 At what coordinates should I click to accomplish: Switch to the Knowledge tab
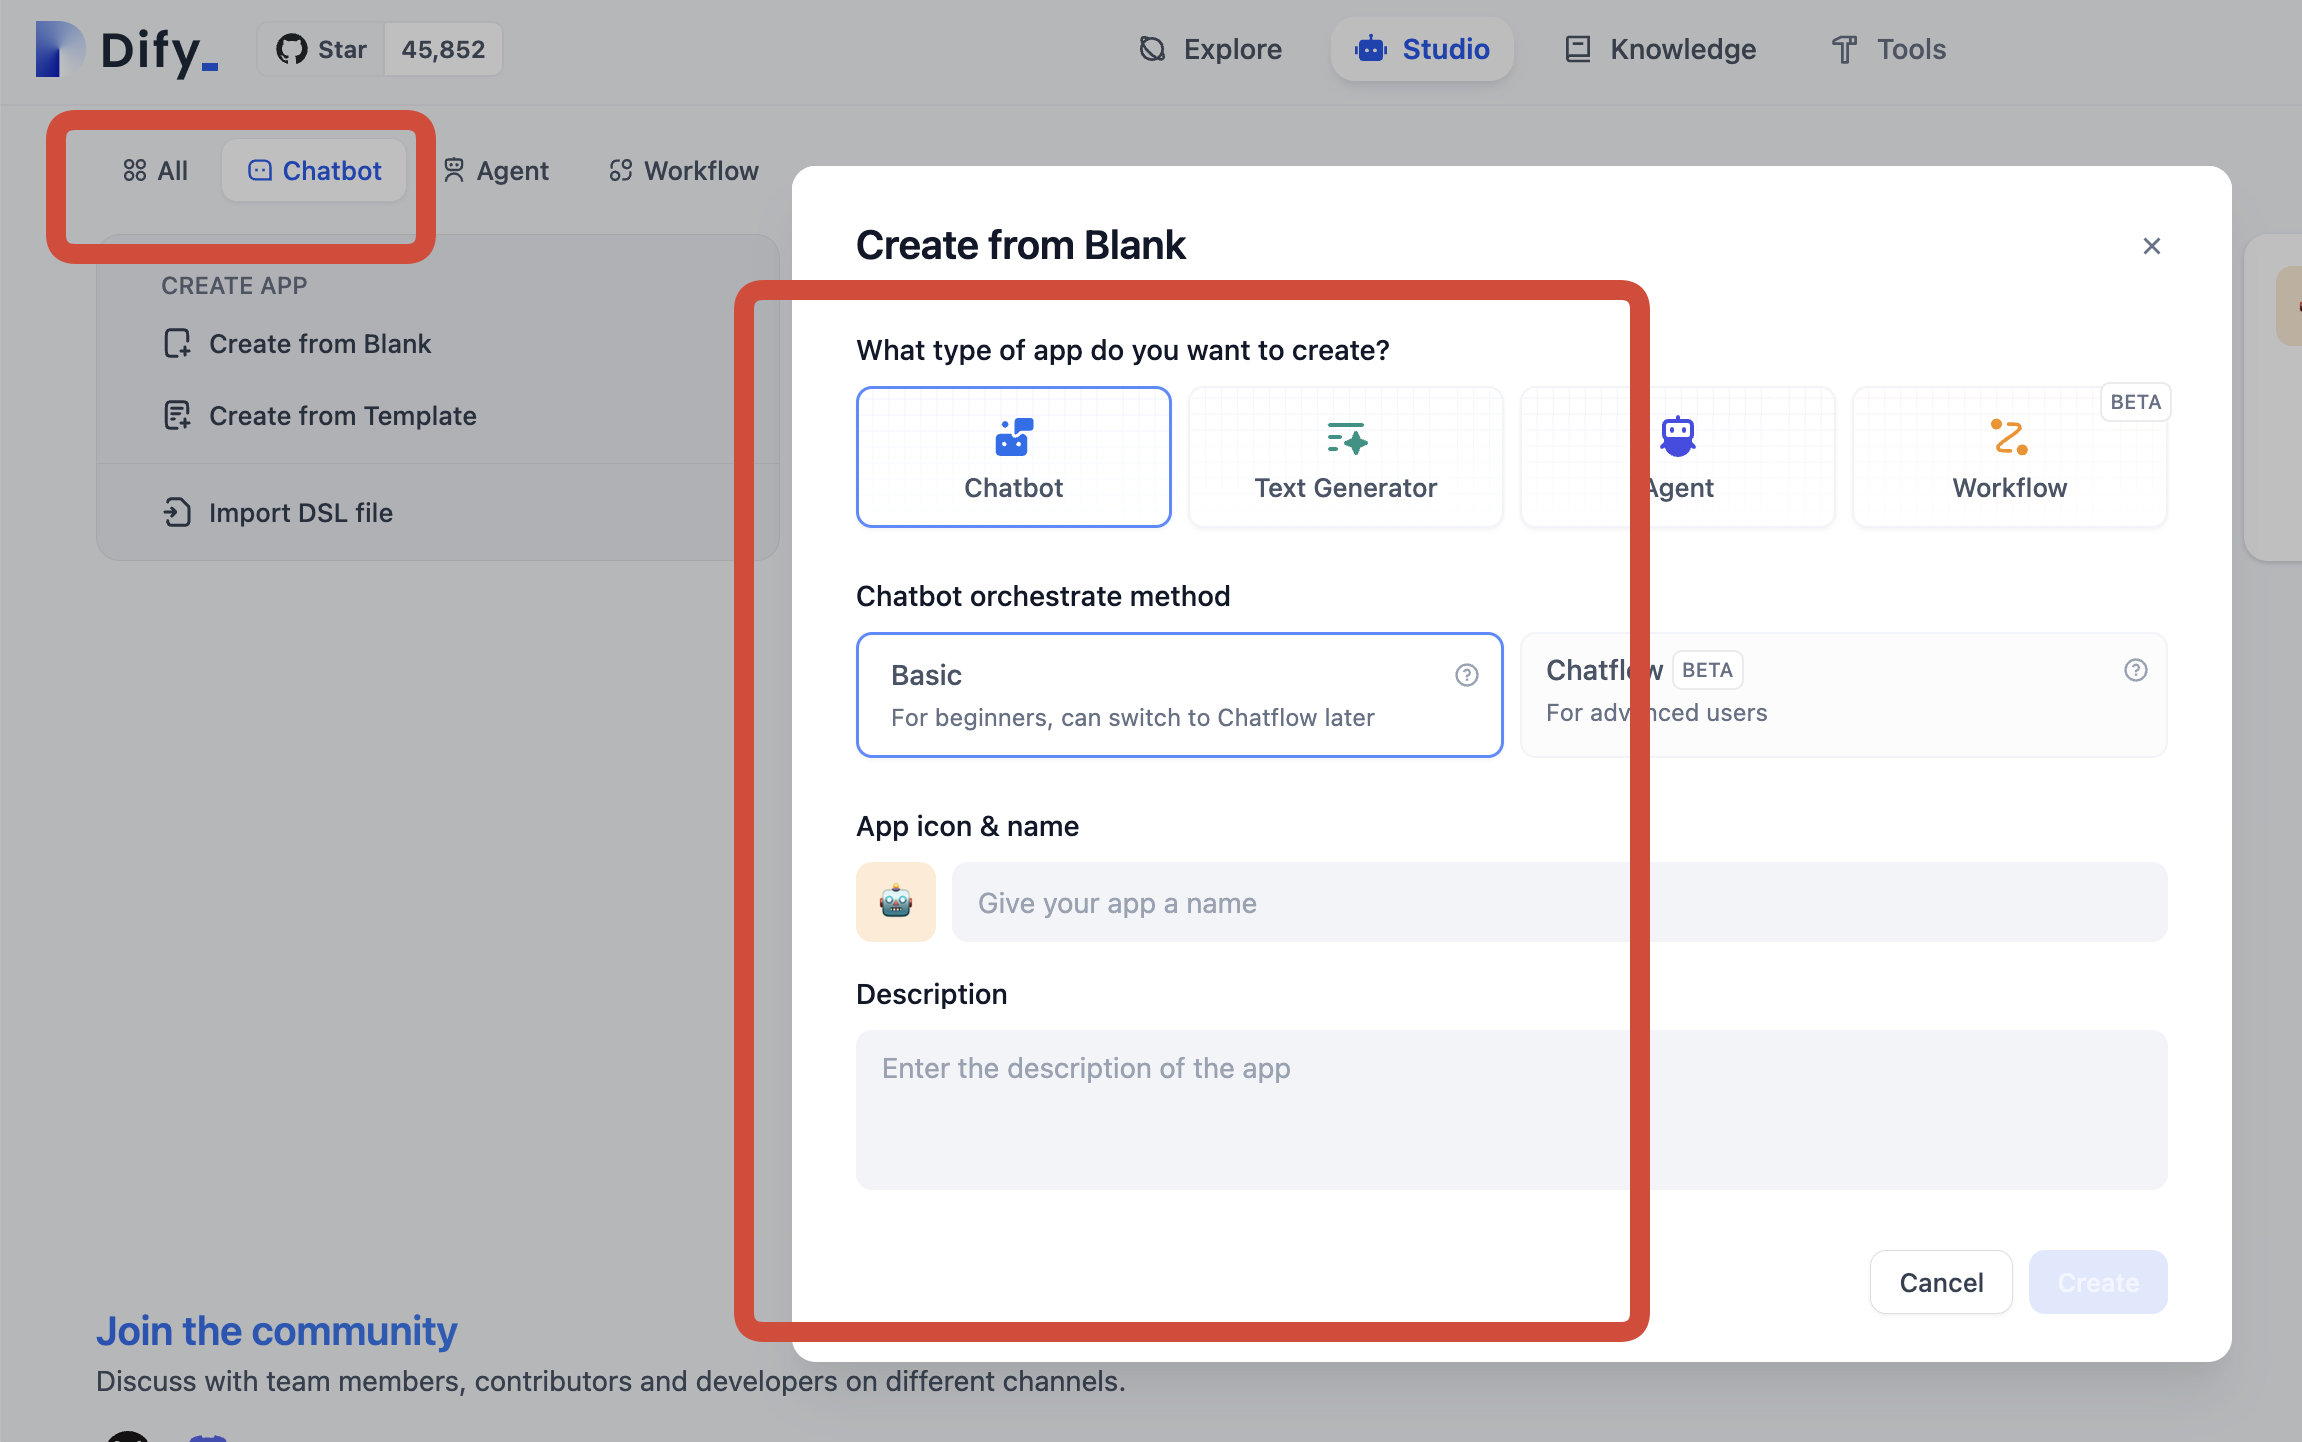tap(1659, 48)
